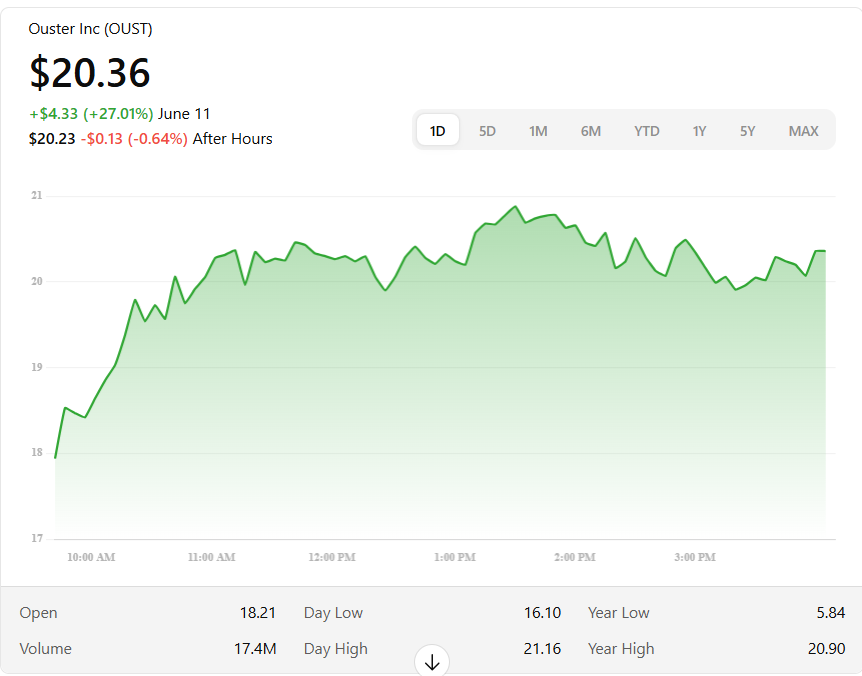Click the $20.23 after-hours price
This screenshot has width=862, height=676.
coord(52,138)
